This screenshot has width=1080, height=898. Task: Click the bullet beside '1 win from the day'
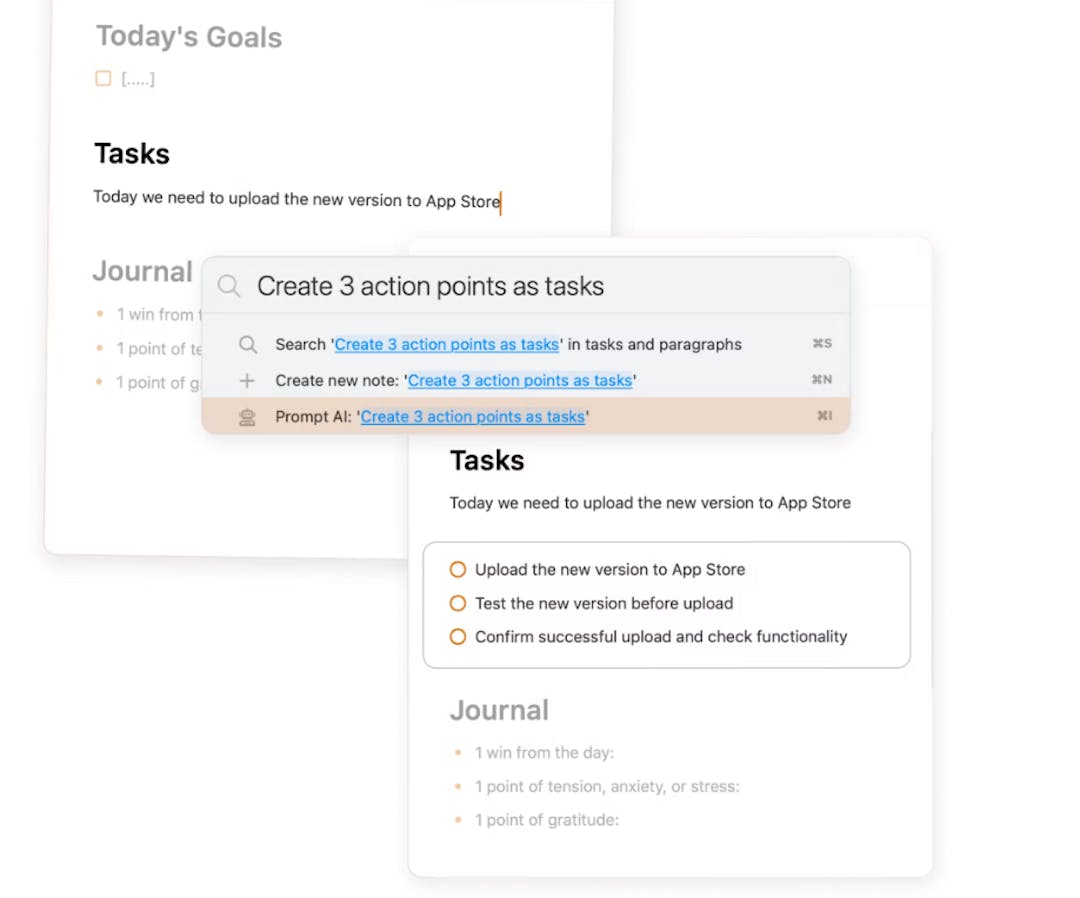tap(458, 752)
